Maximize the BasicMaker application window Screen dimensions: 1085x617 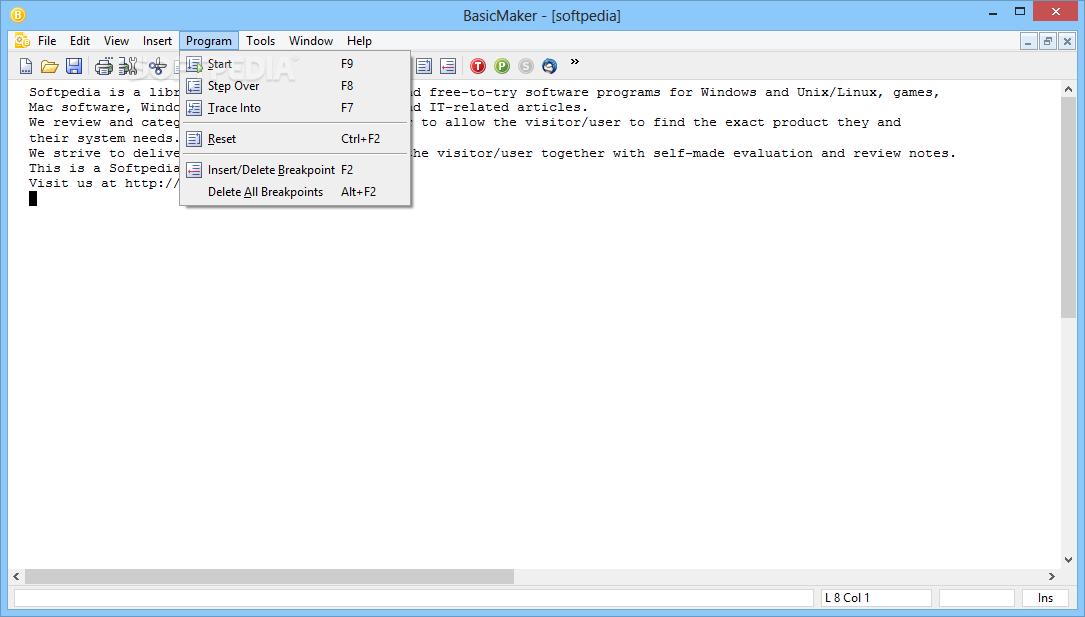click(x=1020, y=11)
